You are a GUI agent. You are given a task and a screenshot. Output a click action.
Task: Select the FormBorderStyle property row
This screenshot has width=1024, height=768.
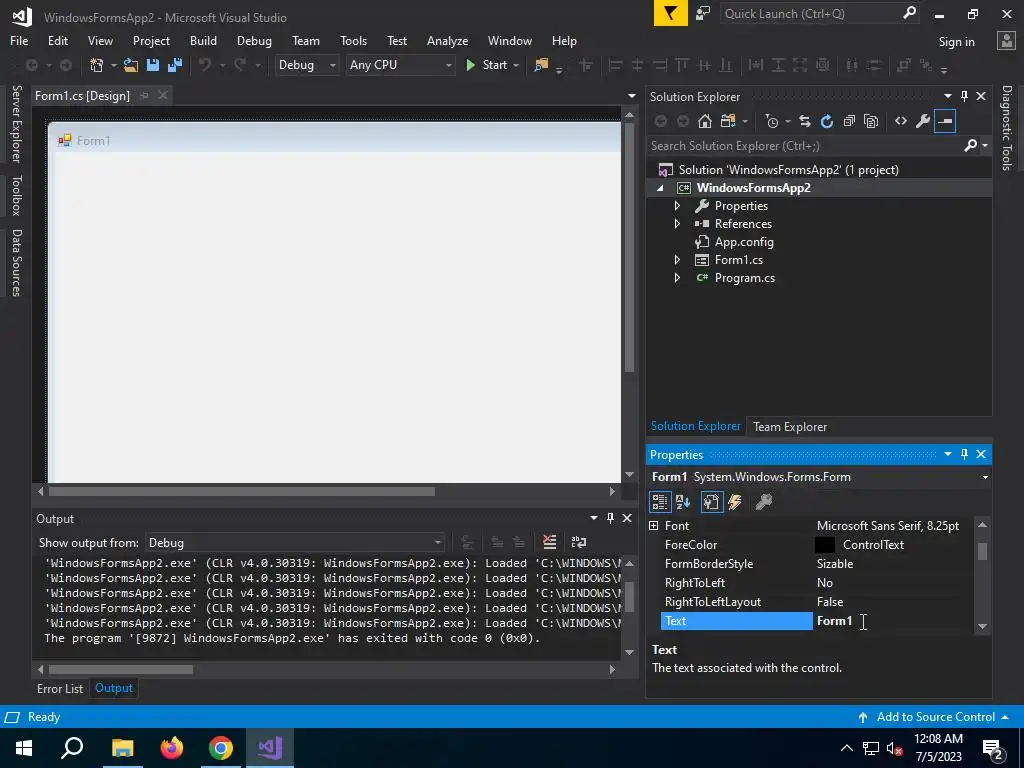[x=818, y=564]
